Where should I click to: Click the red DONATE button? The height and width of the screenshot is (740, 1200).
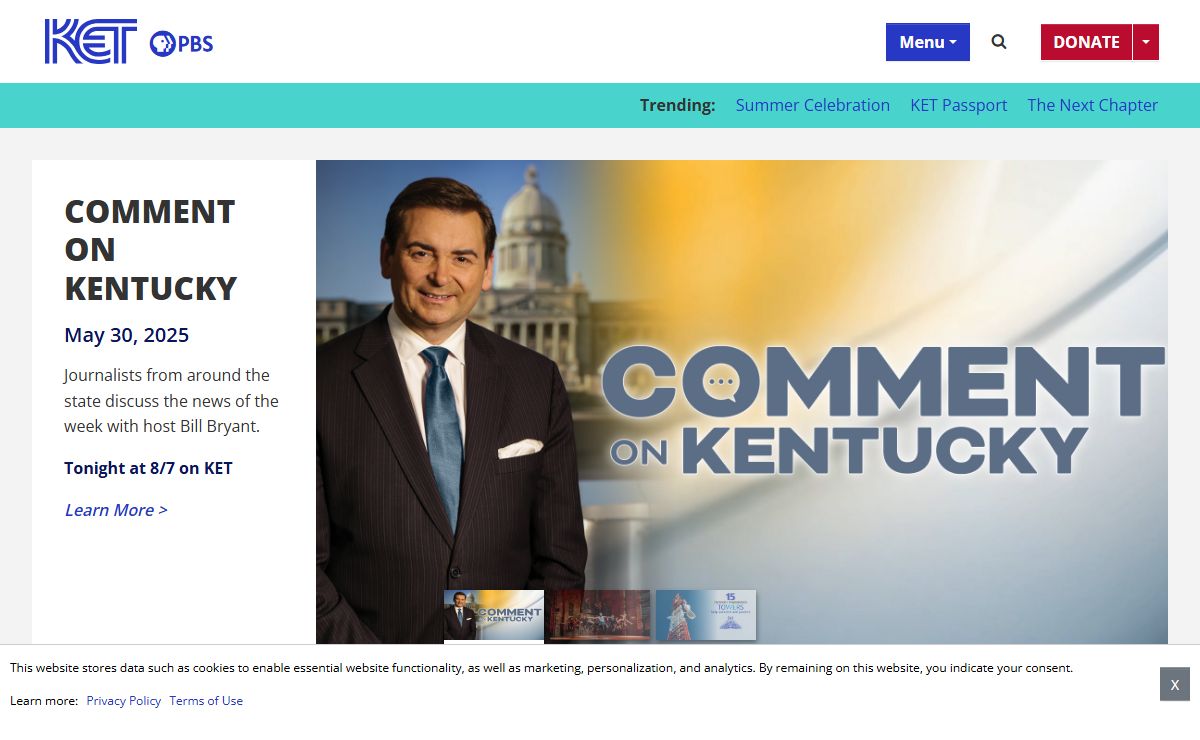point(1086,42)
